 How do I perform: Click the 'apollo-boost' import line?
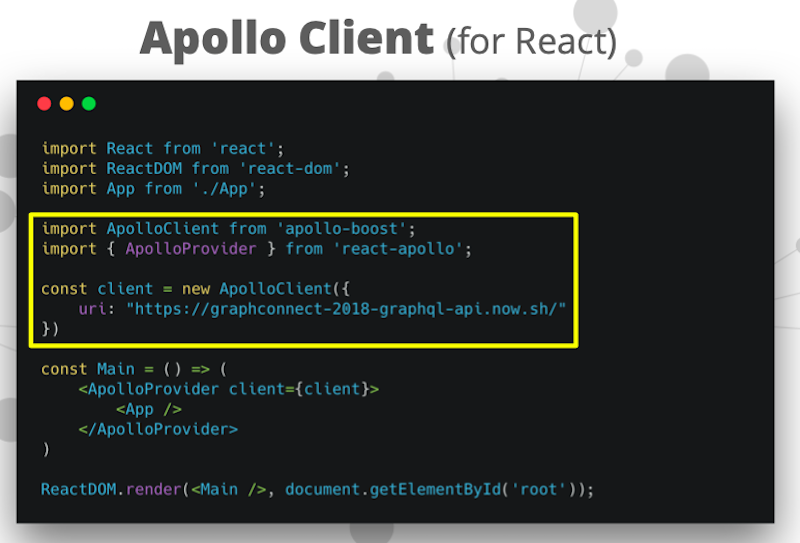[x=228, y=229]
